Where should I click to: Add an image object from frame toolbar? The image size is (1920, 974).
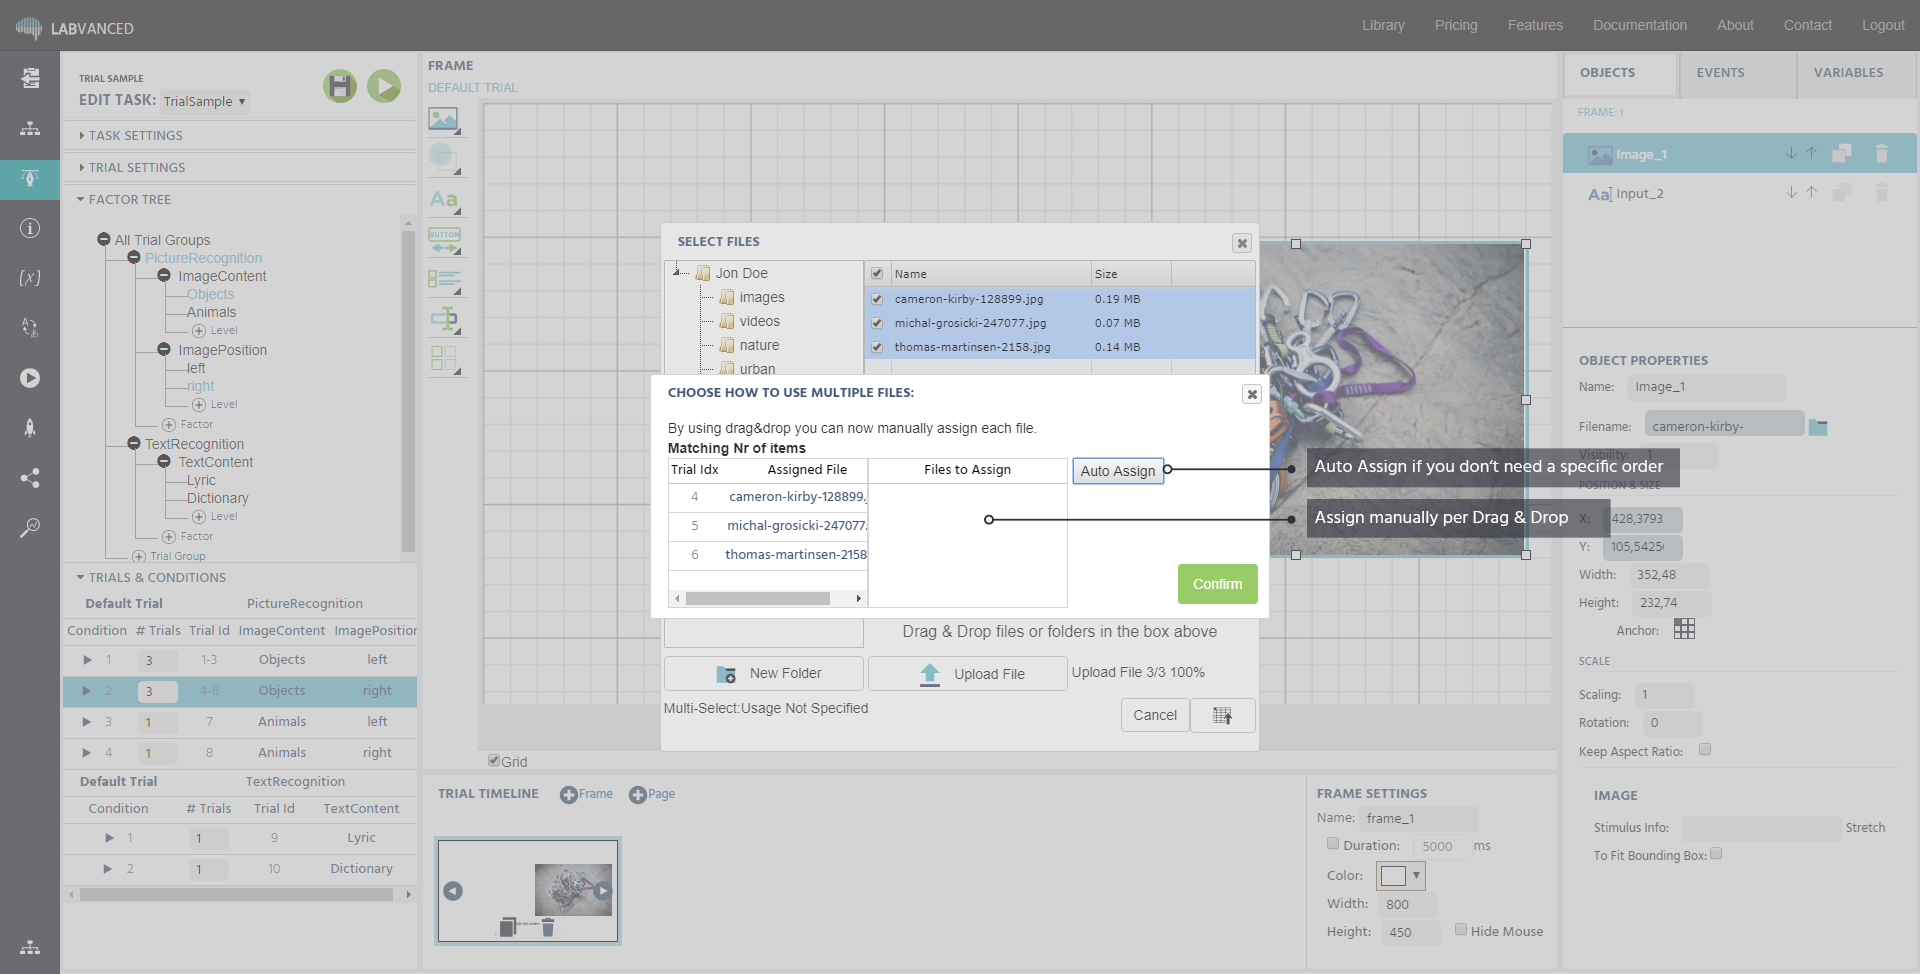point(444,120)
